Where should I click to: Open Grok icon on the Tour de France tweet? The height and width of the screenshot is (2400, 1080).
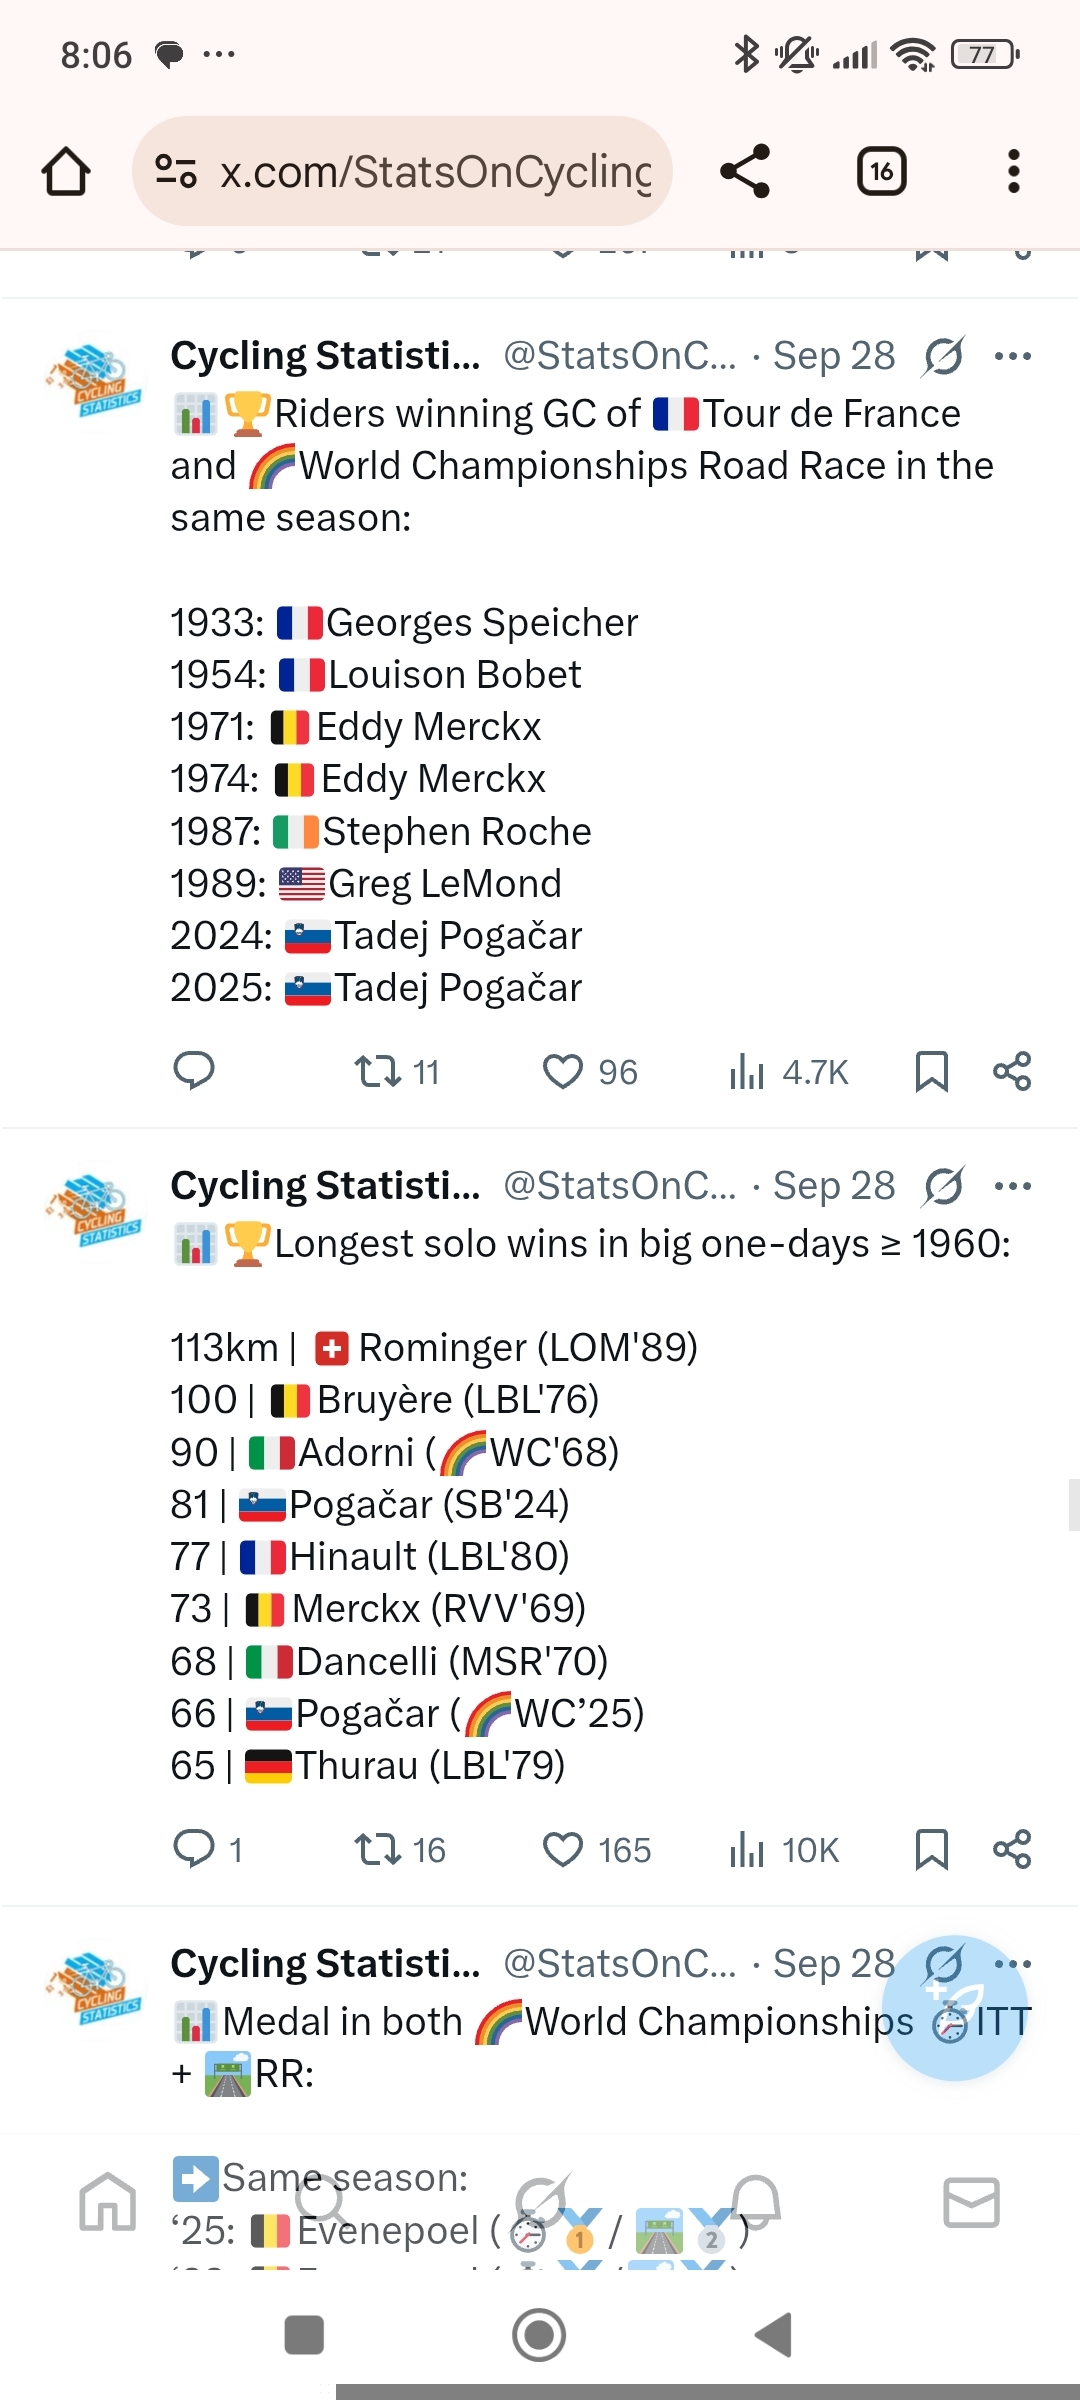coord(943,356)
